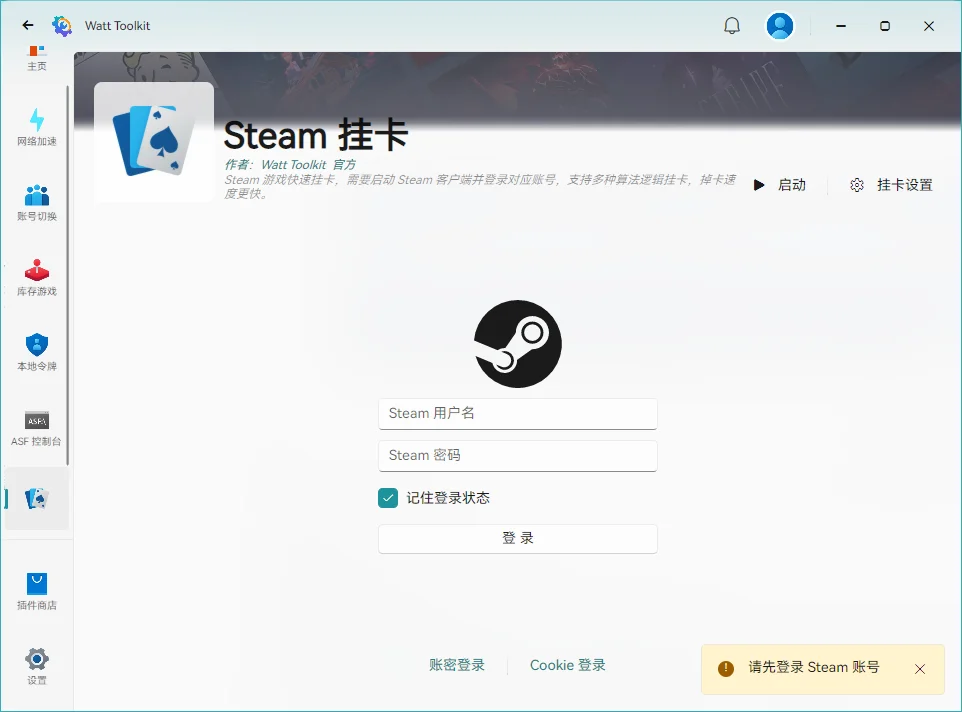Open 插件商店 plugin store
This screenshot has width=962, height=712.
(37, 592)
